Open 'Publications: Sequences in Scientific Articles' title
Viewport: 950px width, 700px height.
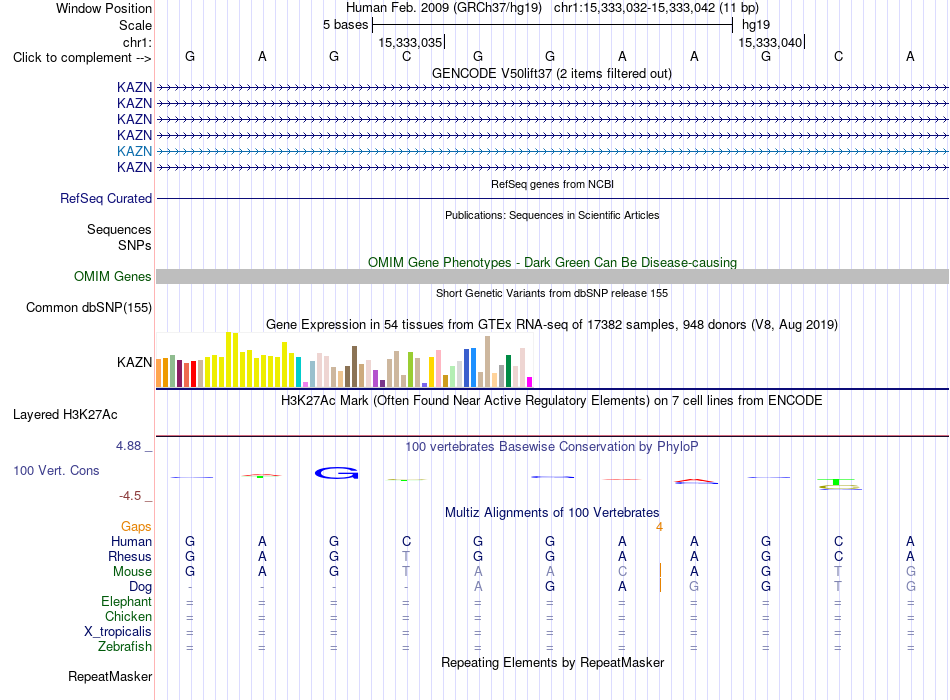click(x=552, y=215)
